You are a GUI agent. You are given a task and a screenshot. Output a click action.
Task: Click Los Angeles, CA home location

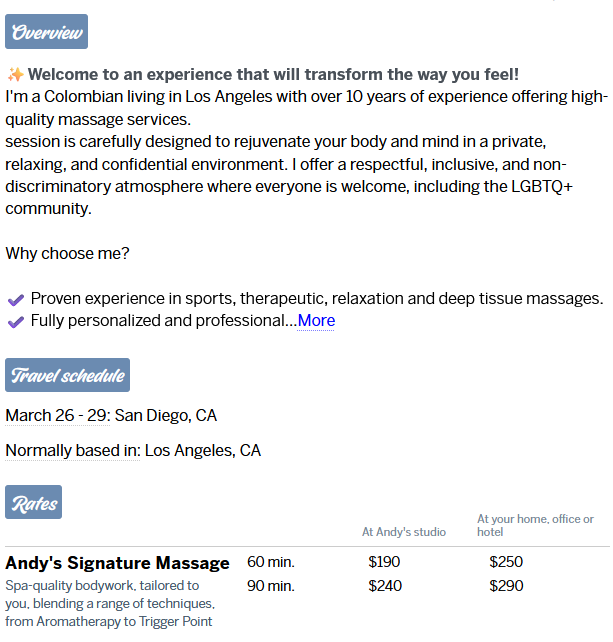(x=203, y=451)
